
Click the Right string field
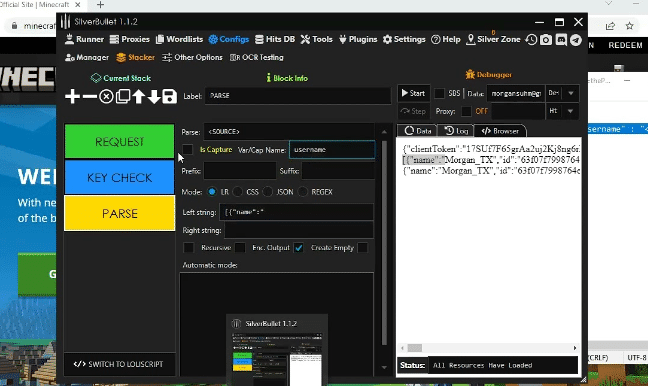click(299, 230)
